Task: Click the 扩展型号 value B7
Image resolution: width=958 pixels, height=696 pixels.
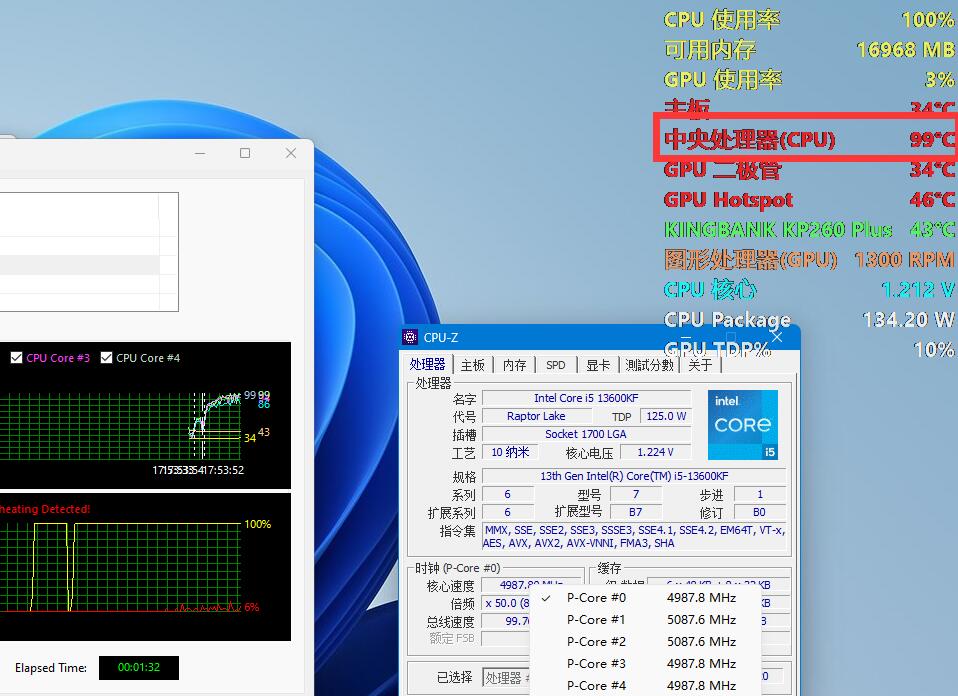Action: click(636, 512)
